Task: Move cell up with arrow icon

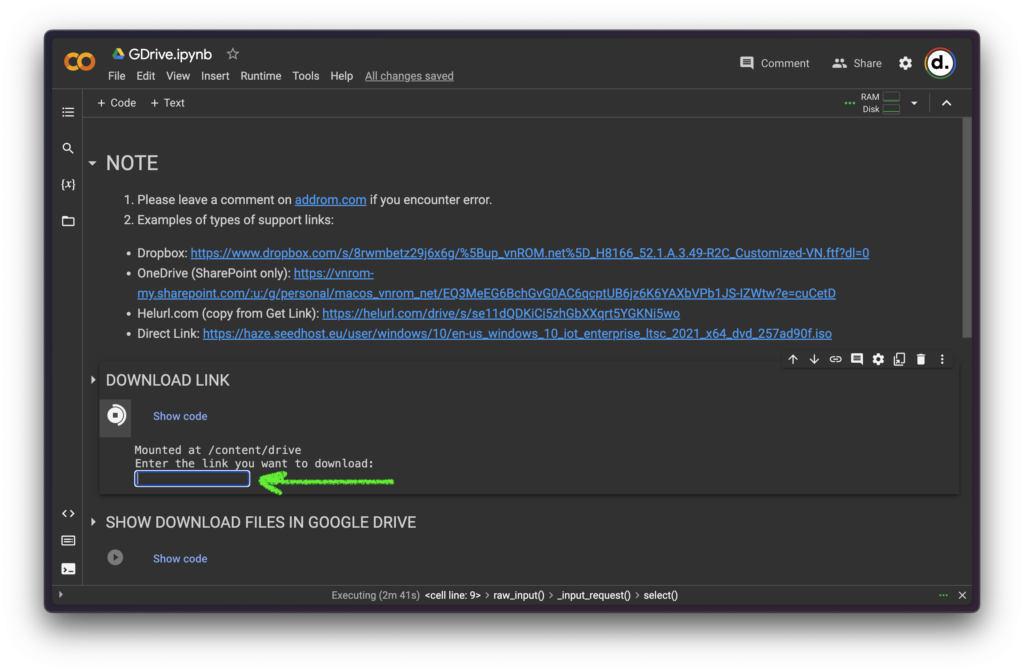Action: [793, 359]
